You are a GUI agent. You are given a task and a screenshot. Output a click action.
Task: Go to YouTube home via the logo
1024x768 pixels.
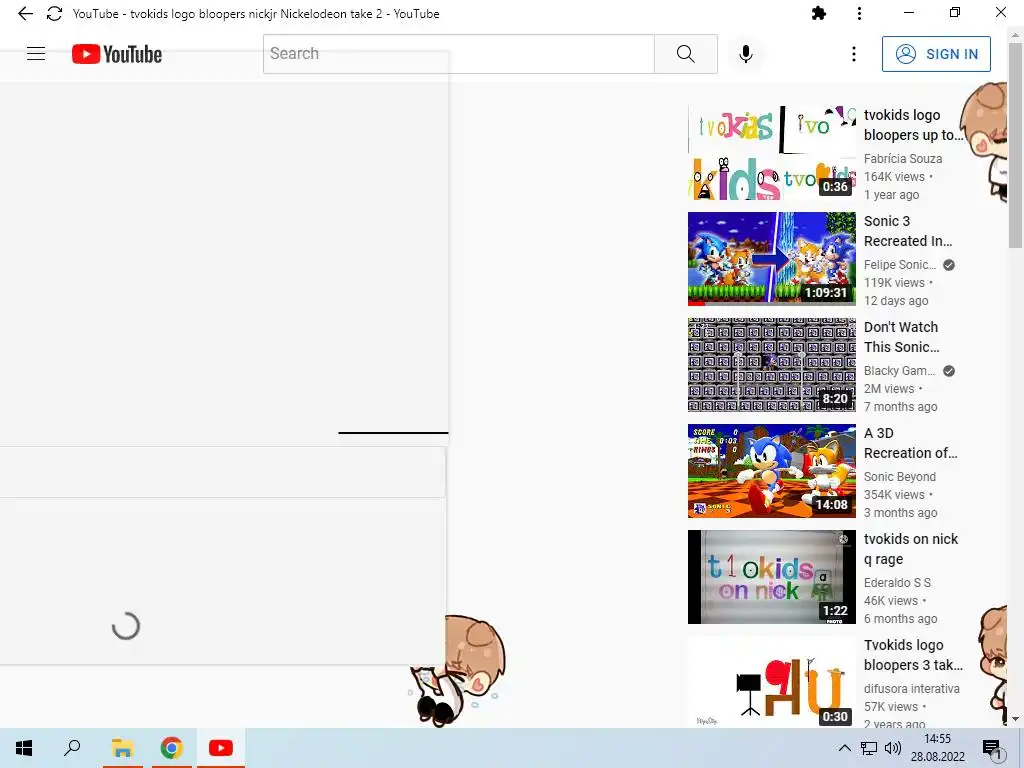117,54
